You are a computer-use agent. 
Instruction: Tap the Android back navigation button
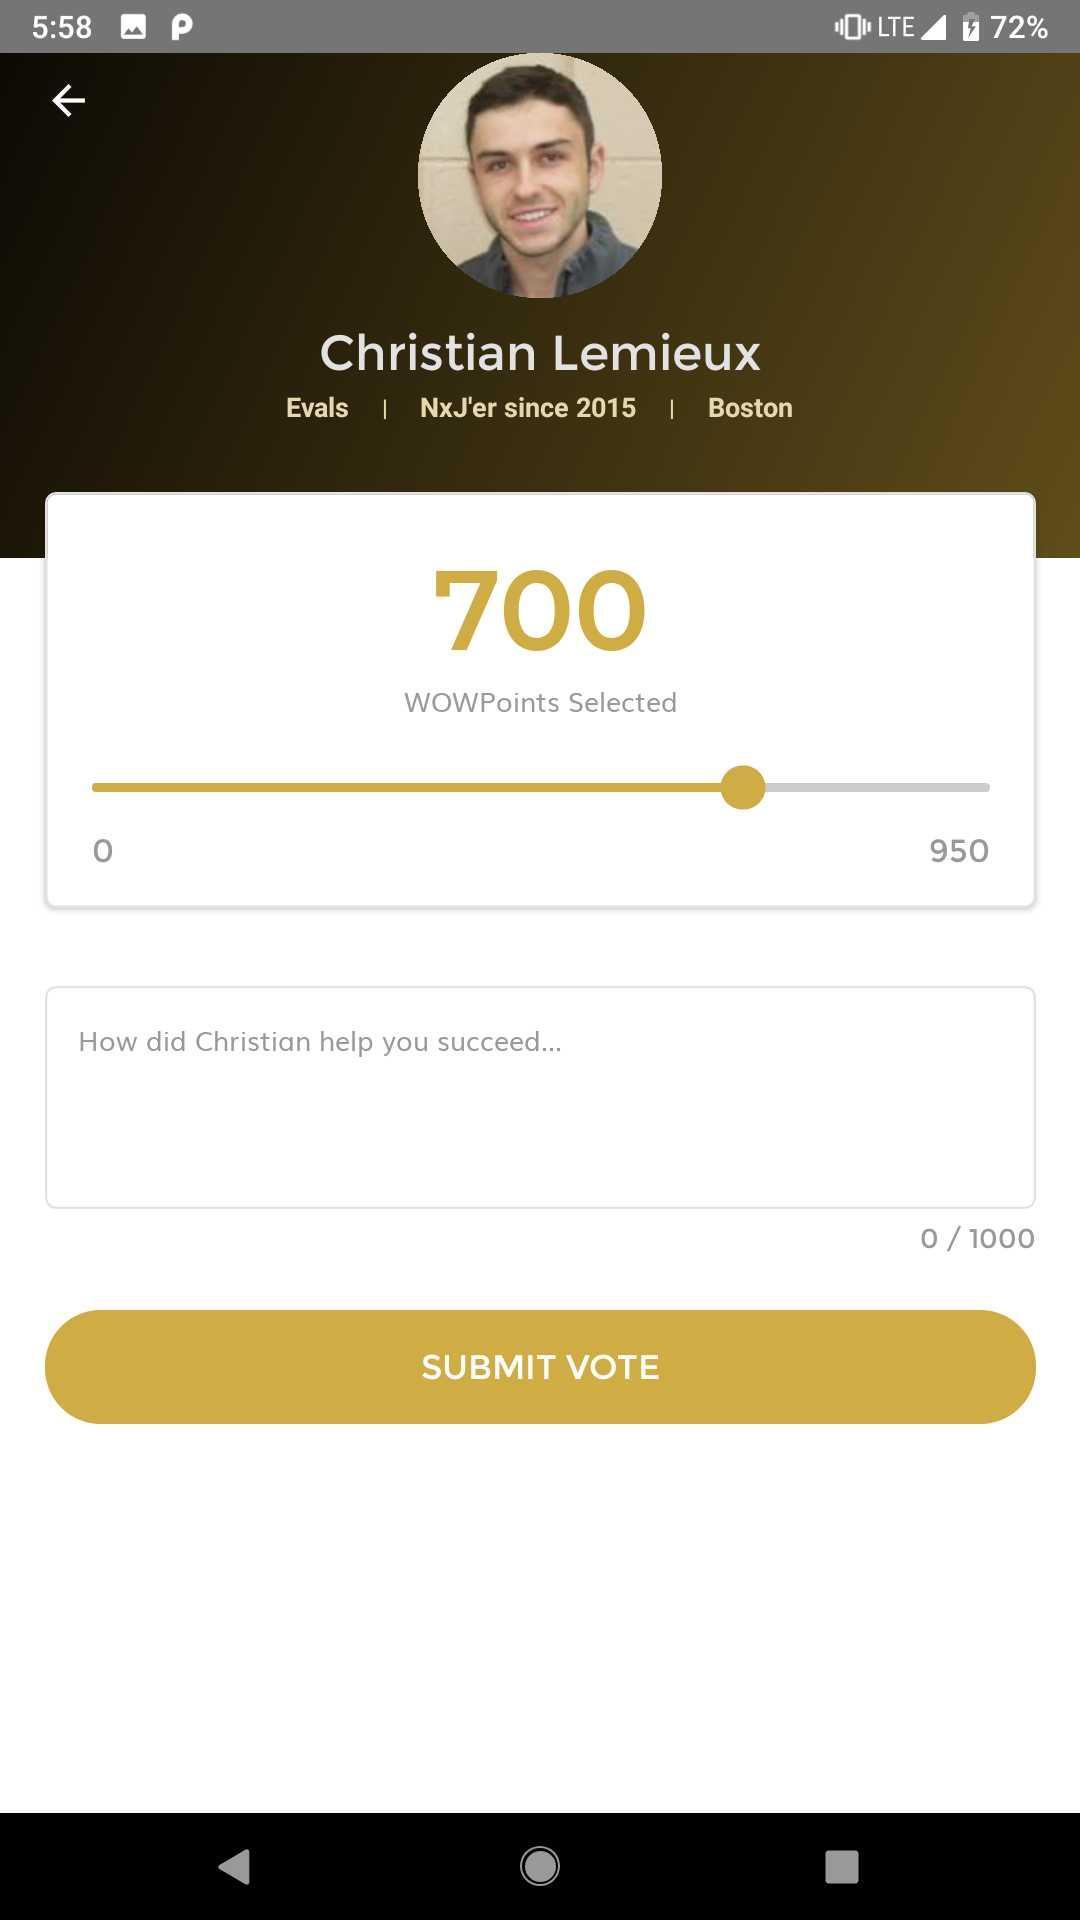pos(235,1866)
